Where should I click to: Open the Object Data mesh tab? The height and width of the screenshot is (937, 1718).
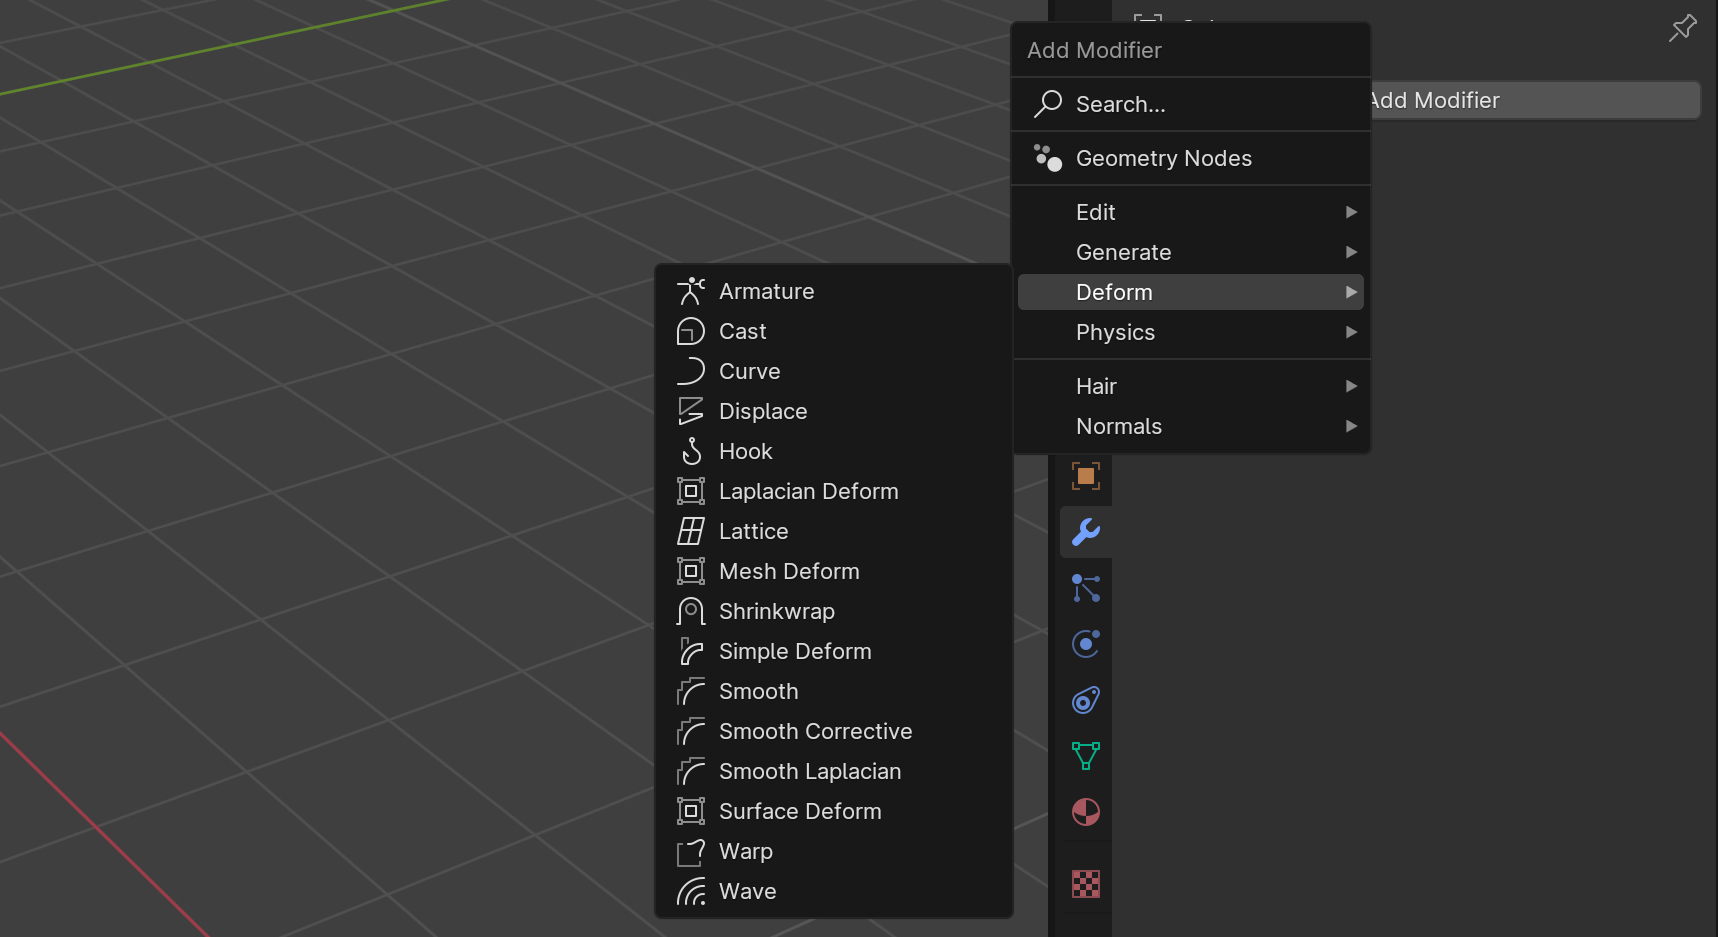click(x=1086, y=756)
